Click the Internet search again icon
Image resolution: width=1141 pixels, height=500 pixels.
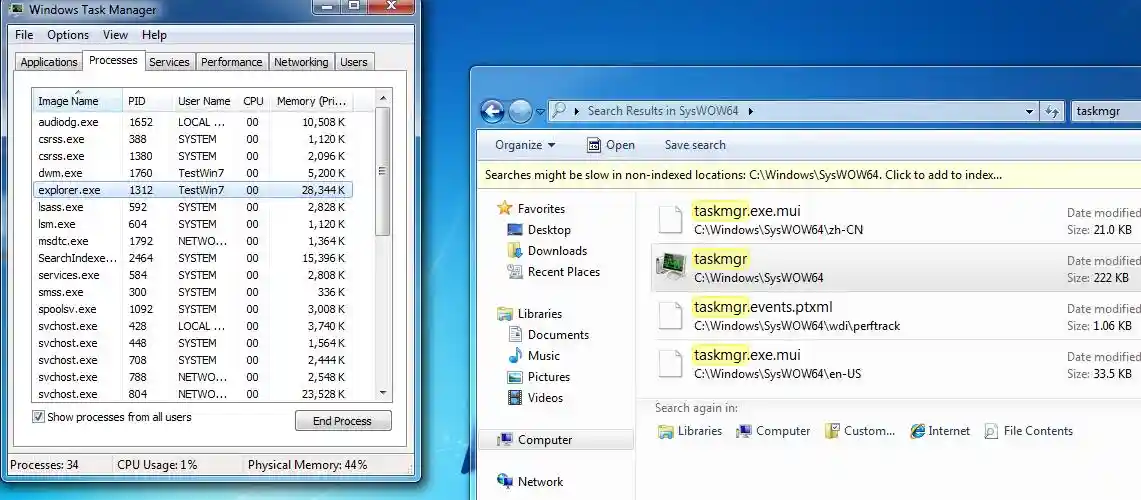click(x=917, y=431)
